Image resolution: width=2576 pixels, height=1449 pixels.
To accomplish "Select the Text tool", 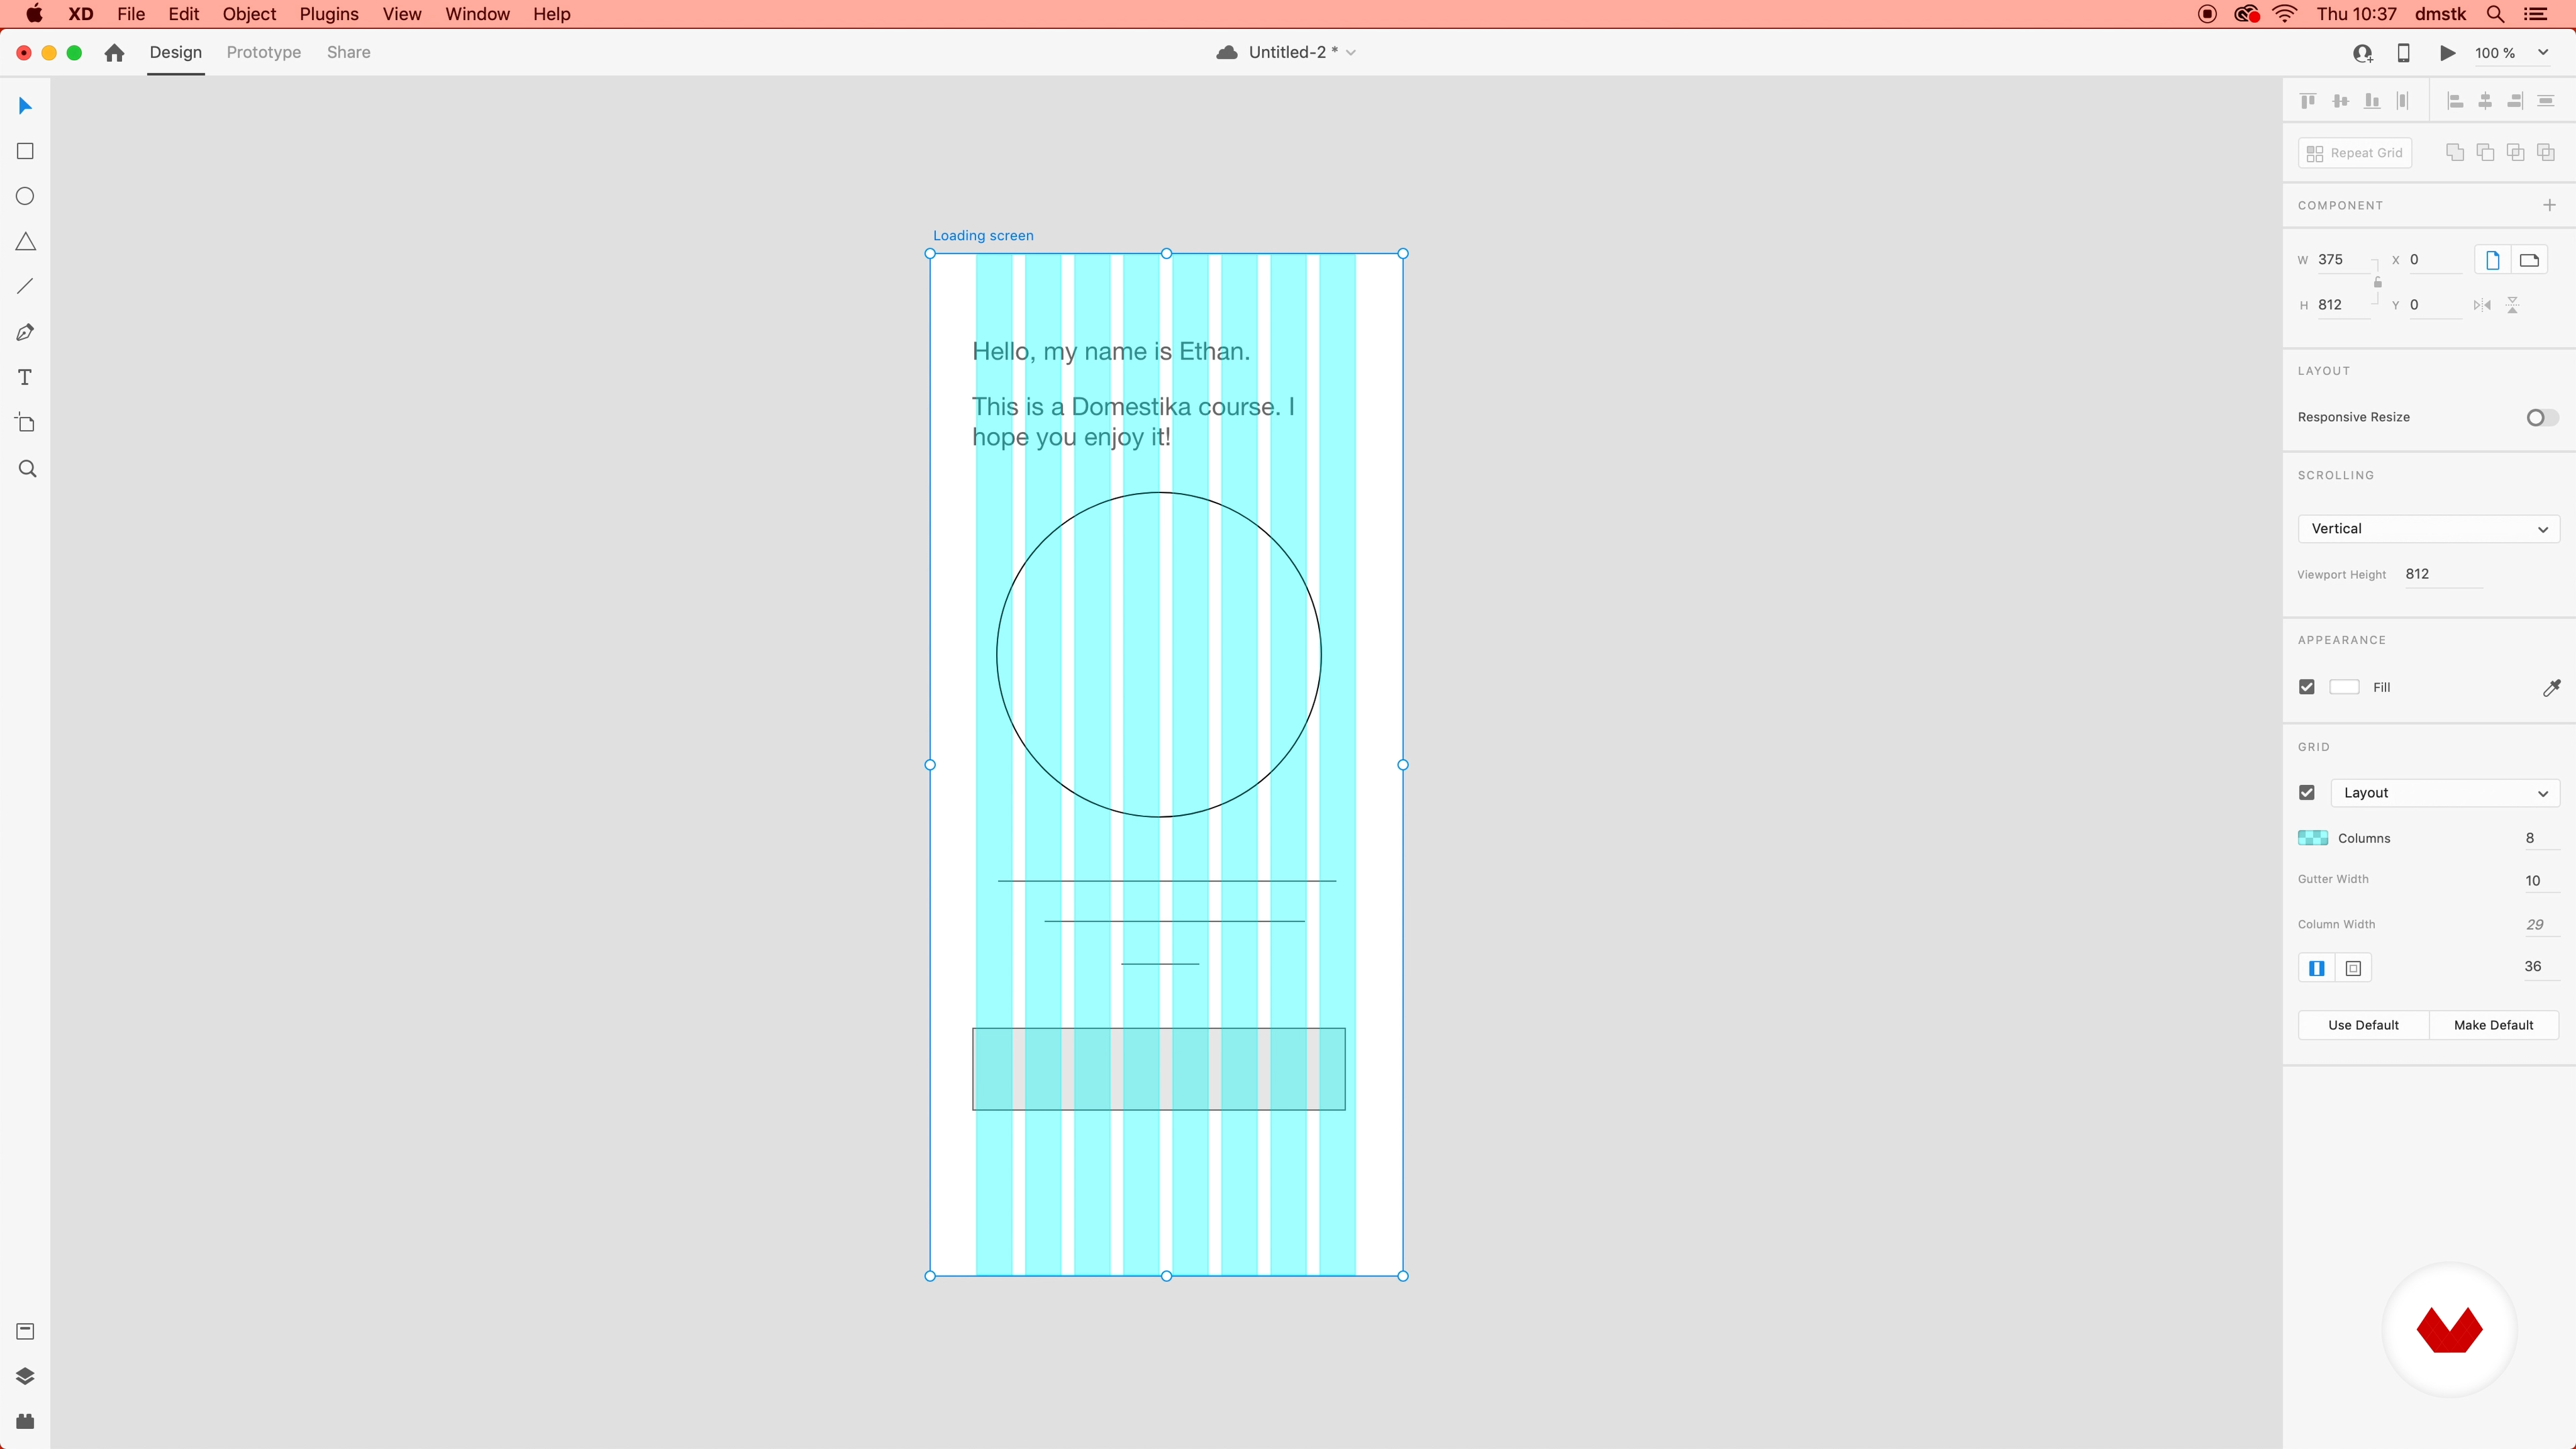I will (25, 377).
